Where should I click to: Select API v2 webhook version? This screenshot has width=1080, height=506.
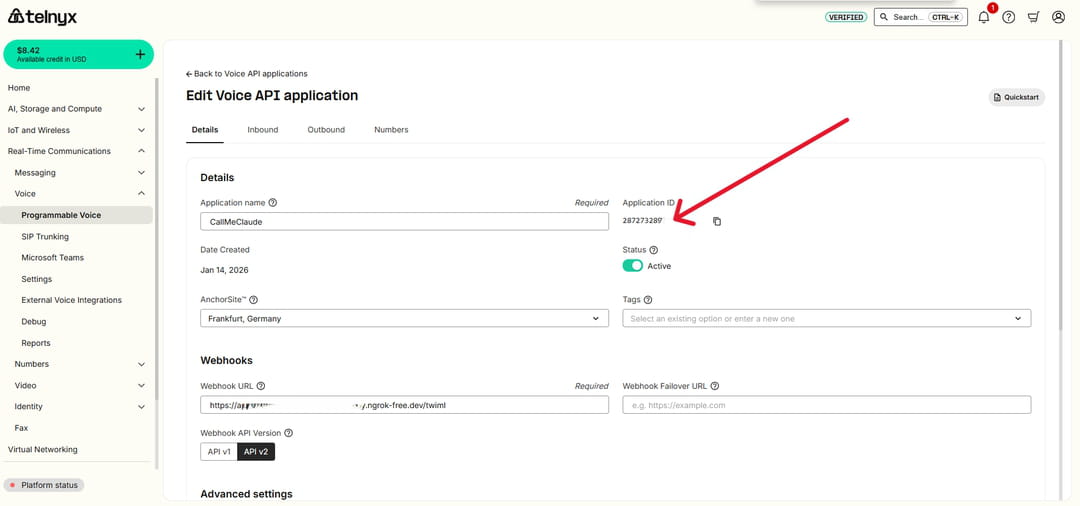pyautogui.click(x=256, y=452)
